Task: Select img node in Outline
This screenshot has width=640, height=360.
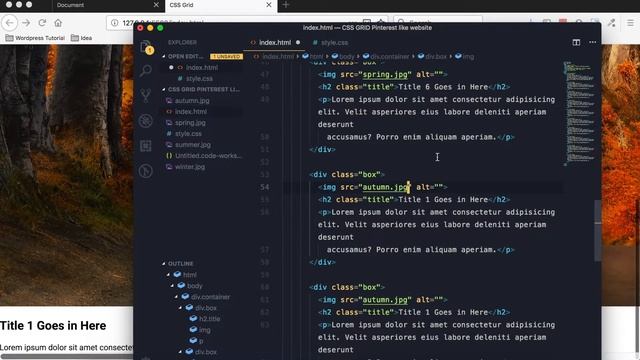Action: [205, 330]
